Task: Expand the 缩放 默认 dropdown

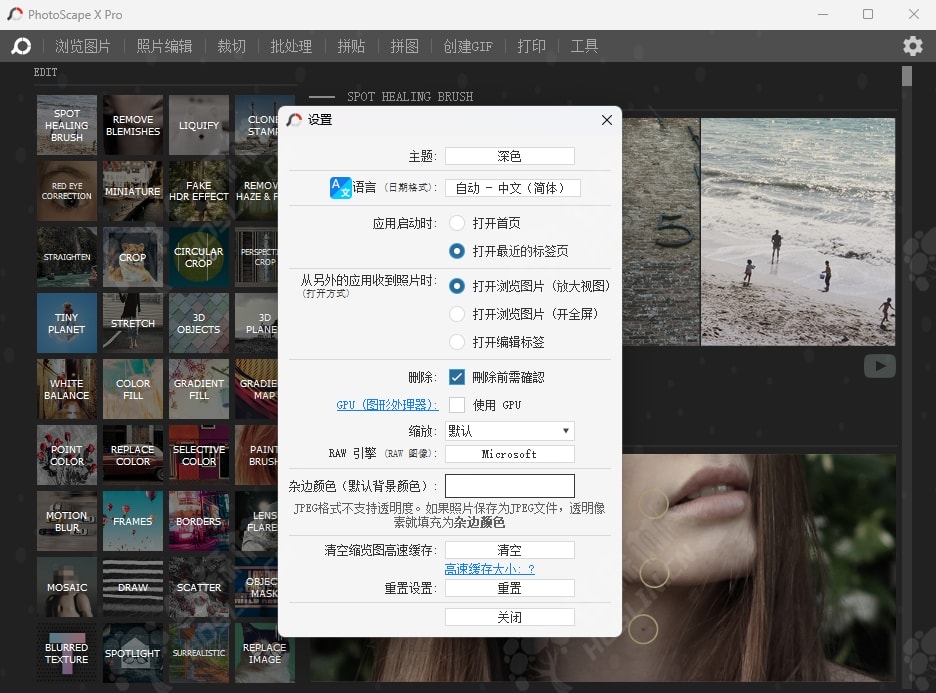Action: (509, 431)
